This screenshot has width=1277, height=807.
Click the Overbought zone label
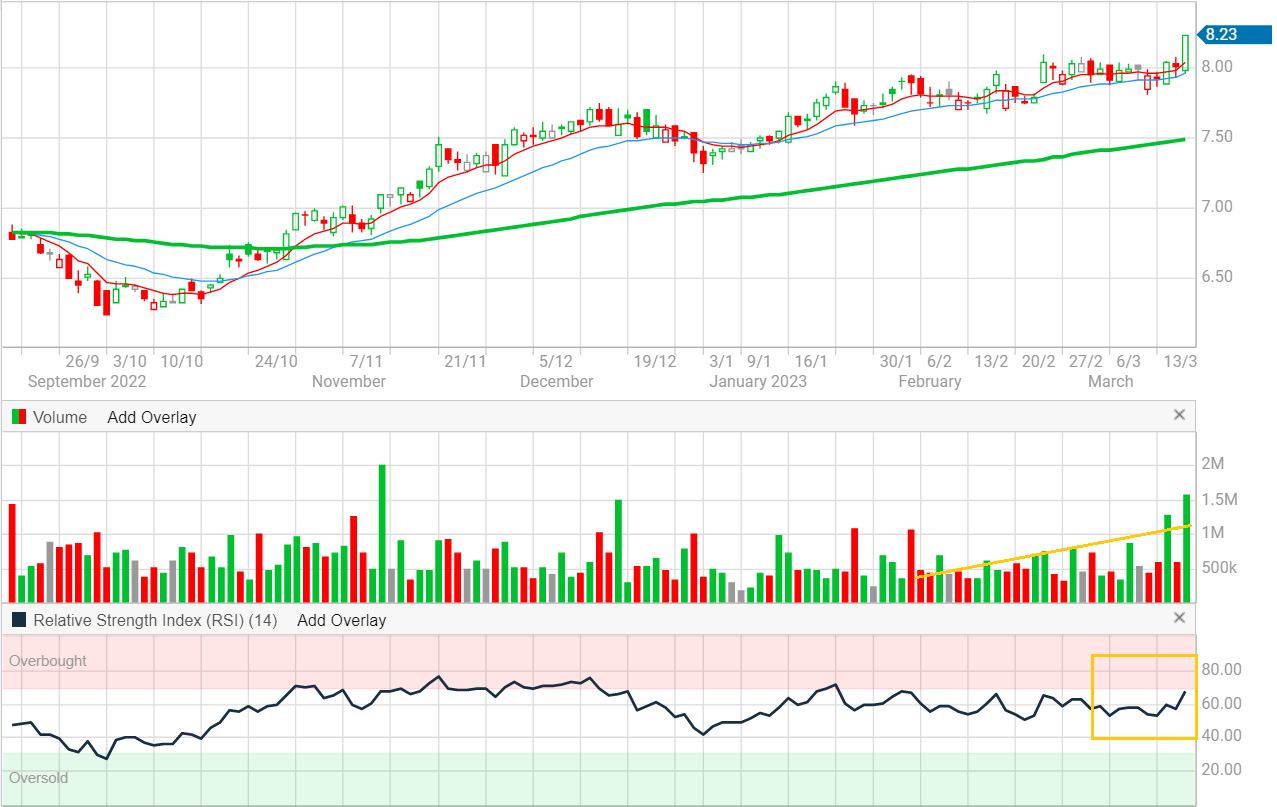[48, 661]
